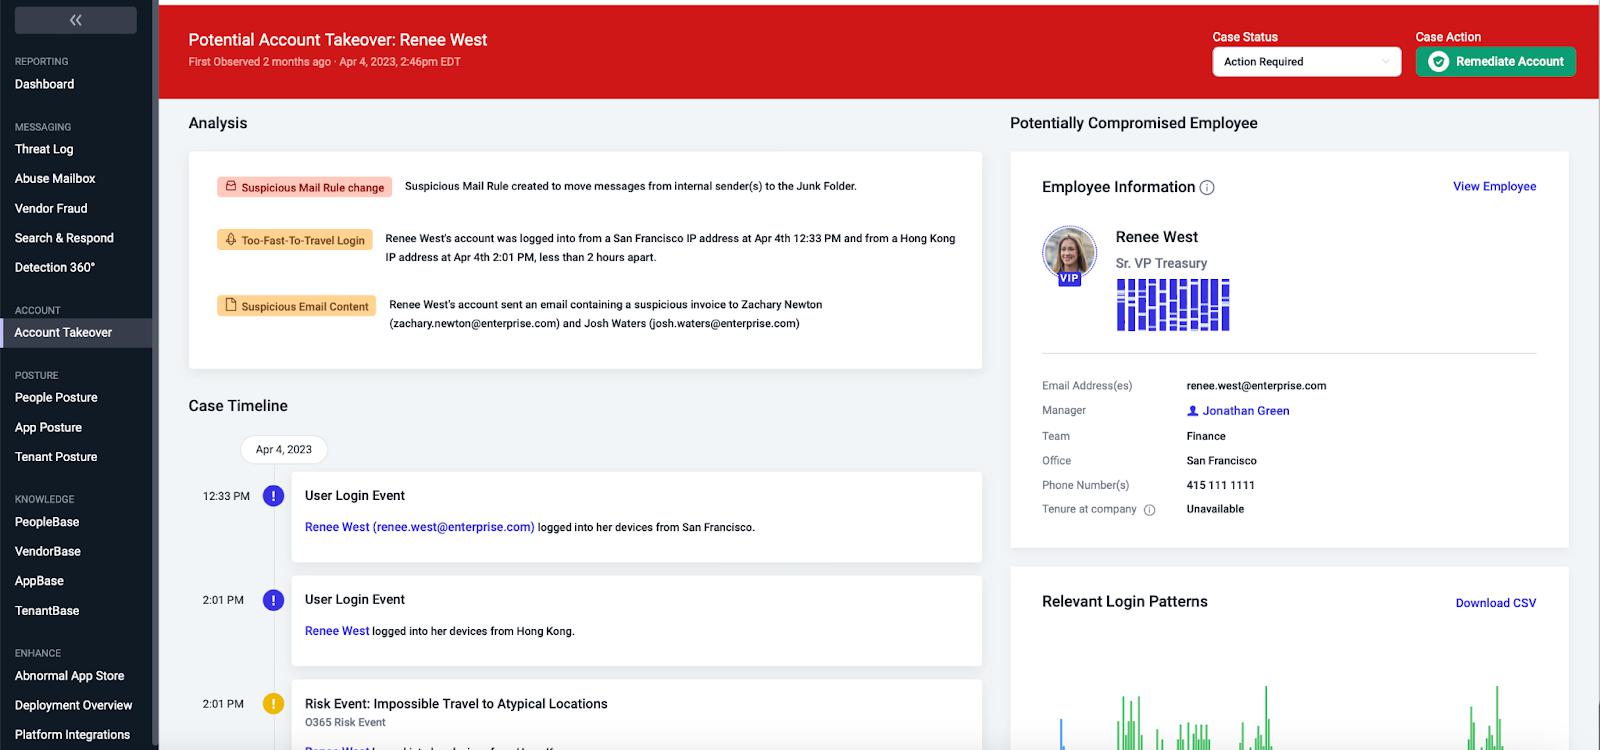Open VendorBase in the sidebar

pyautogui.click(x=48, y=551)
